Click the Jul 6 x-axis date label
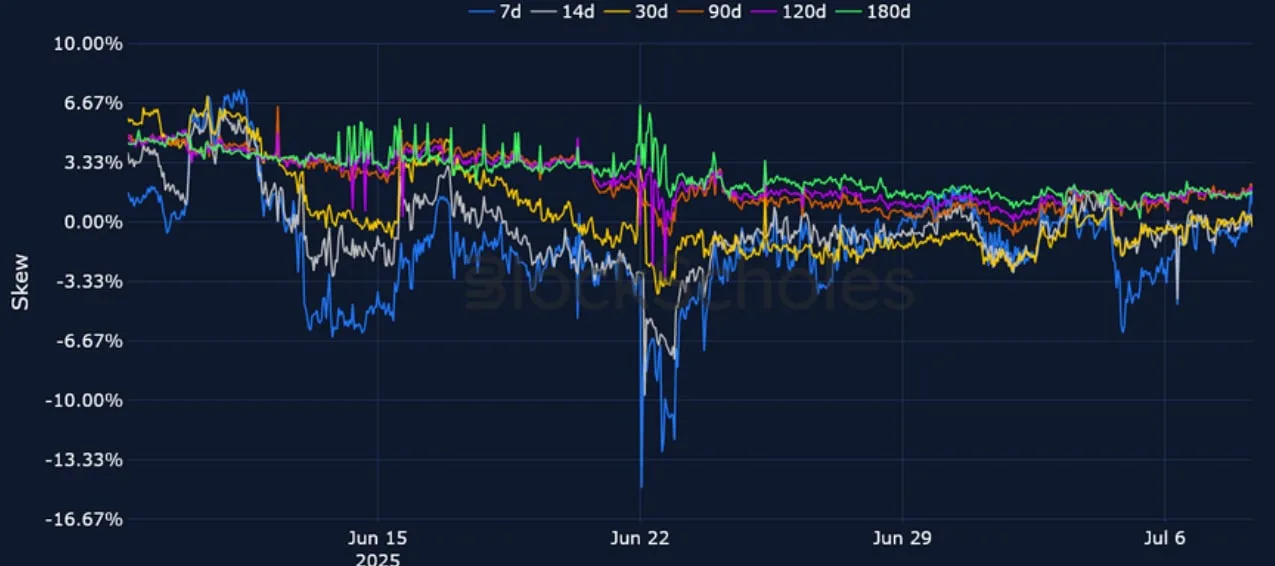Screen dimensions: 1275x566 [1165, 539]
